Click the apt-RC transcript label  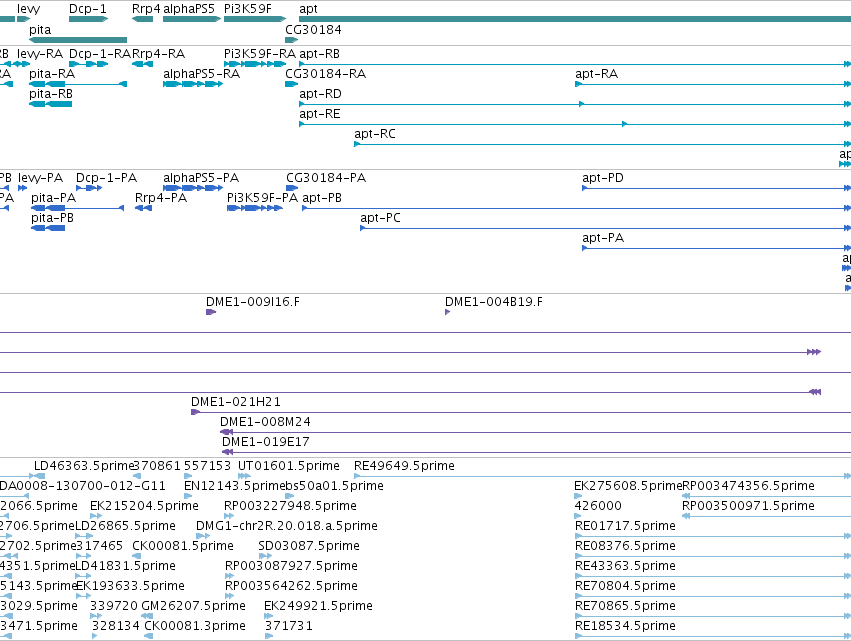pos(375,134)
